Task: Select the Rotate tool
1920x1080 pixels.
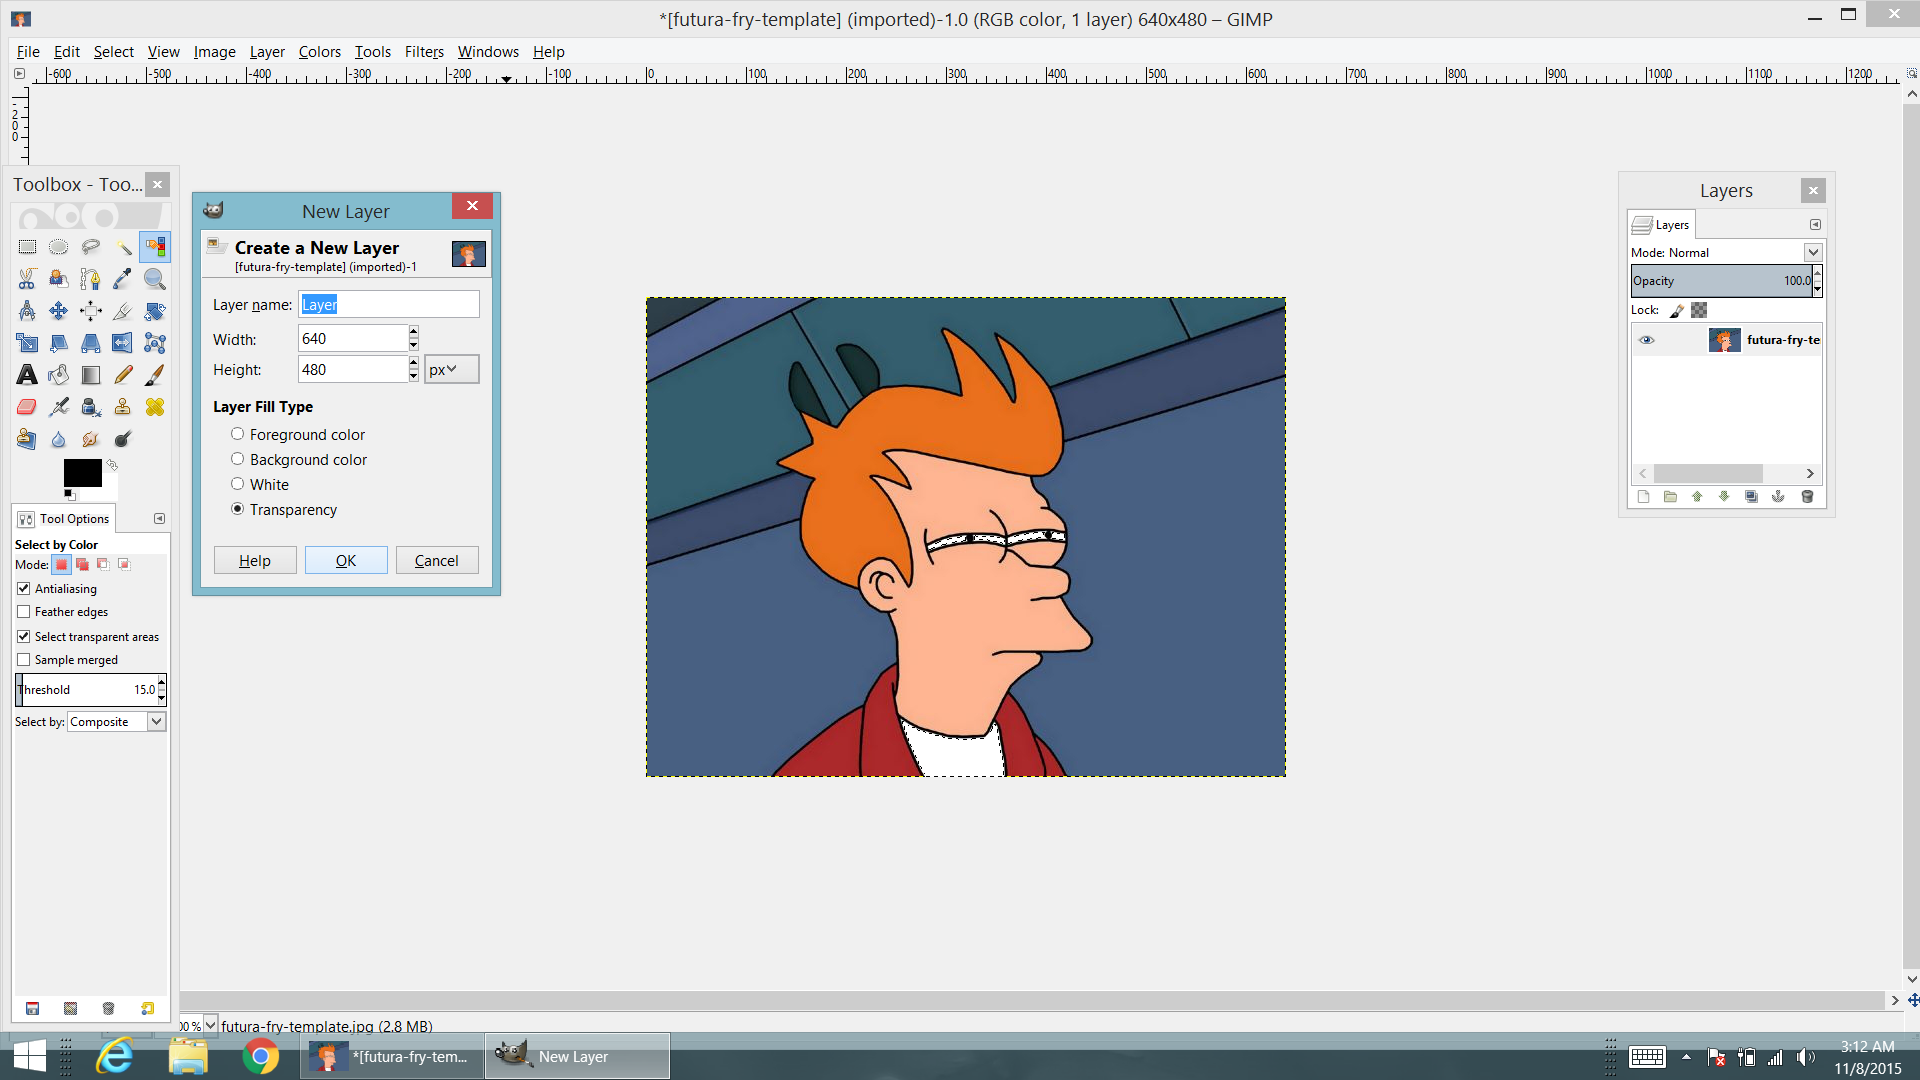Action: click(x=155, y=311)
